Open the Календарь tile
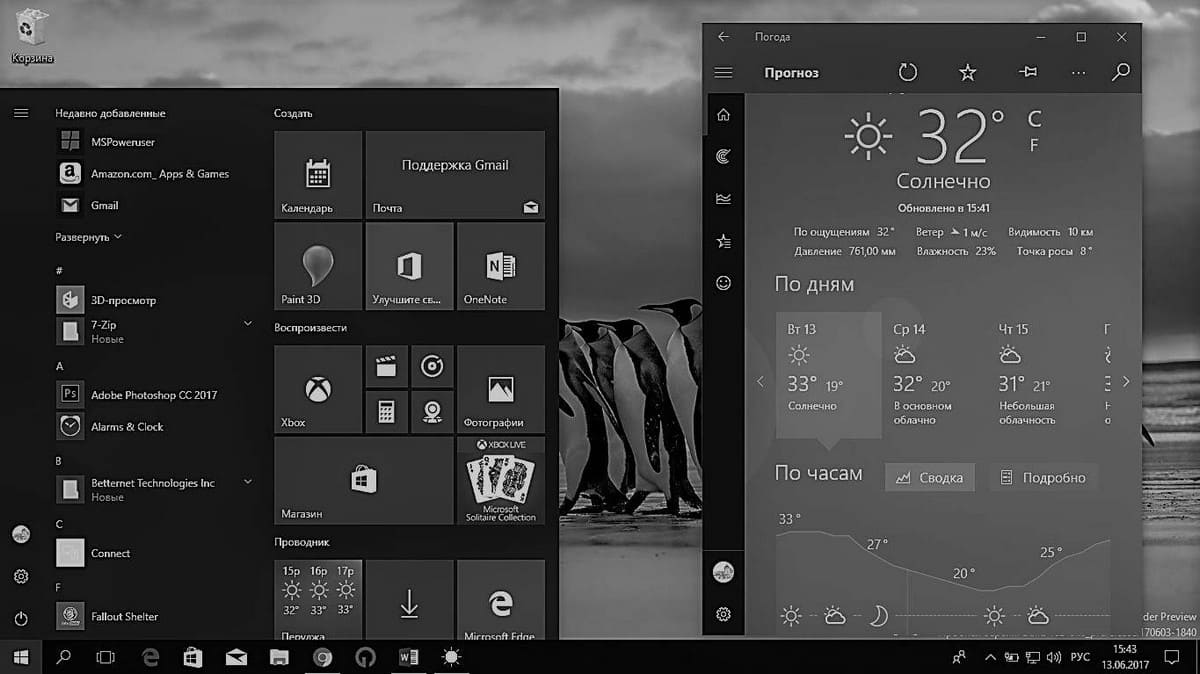 (x=318, y=175)
